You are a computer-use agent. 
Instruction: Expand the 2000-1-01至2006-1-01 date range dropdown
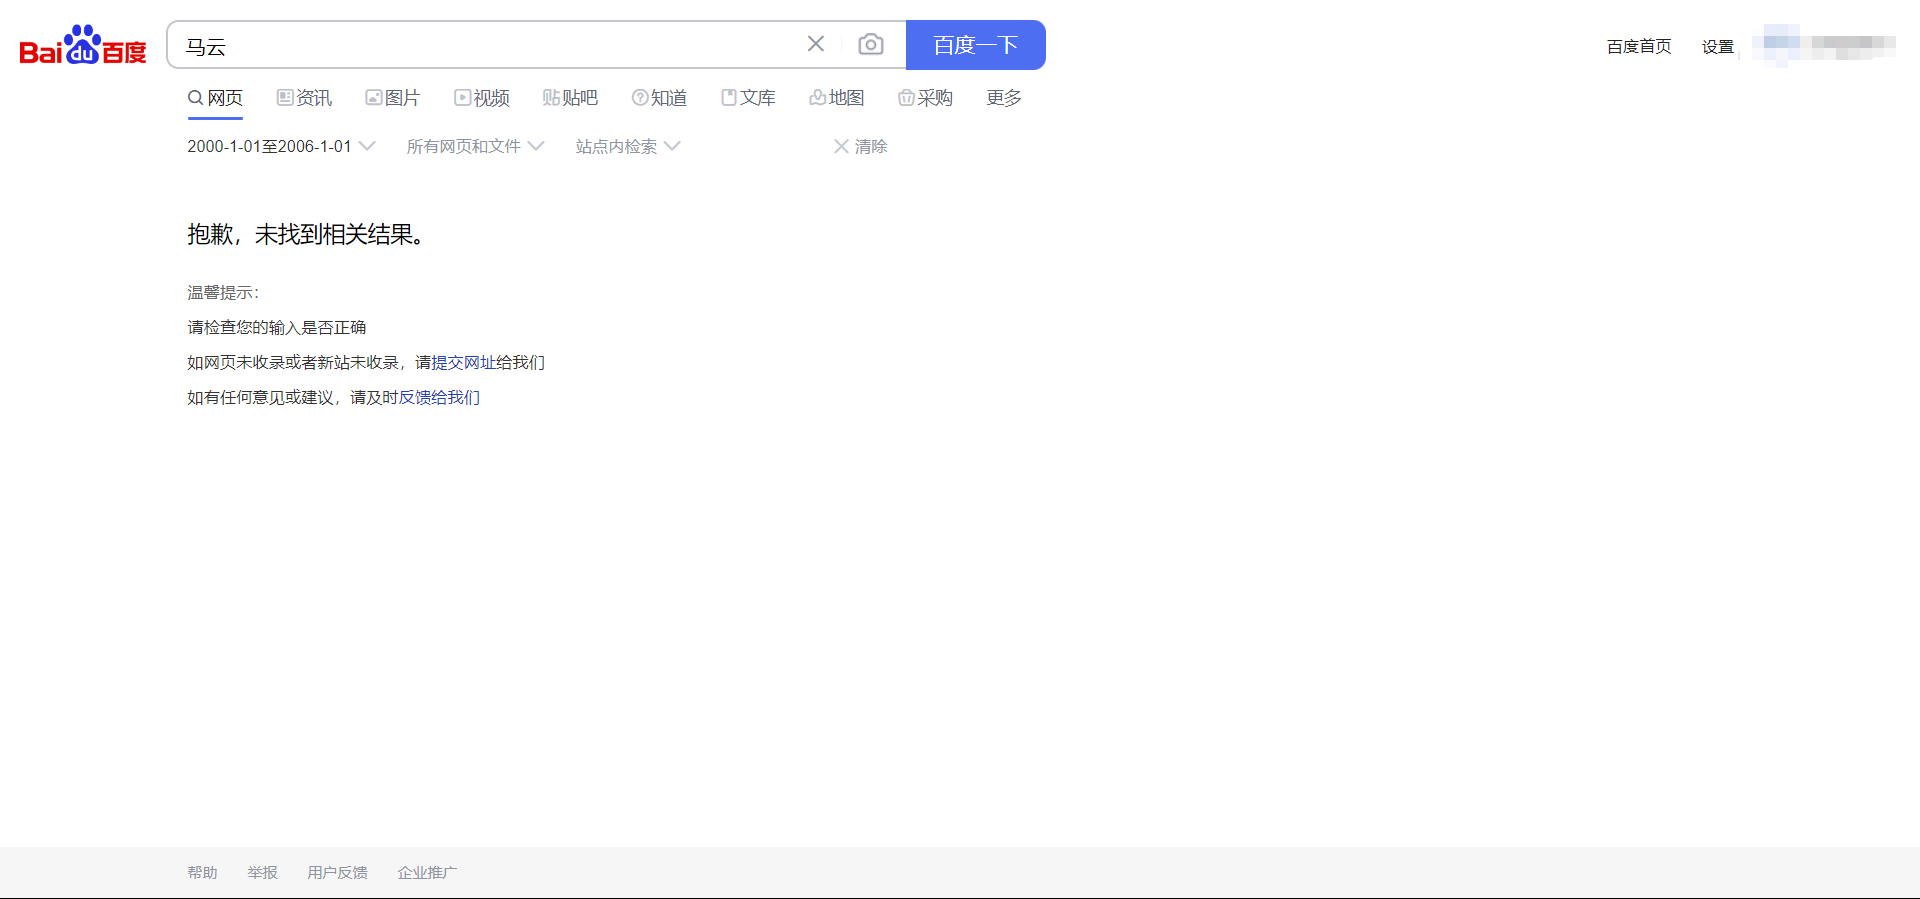click(281, 147)
